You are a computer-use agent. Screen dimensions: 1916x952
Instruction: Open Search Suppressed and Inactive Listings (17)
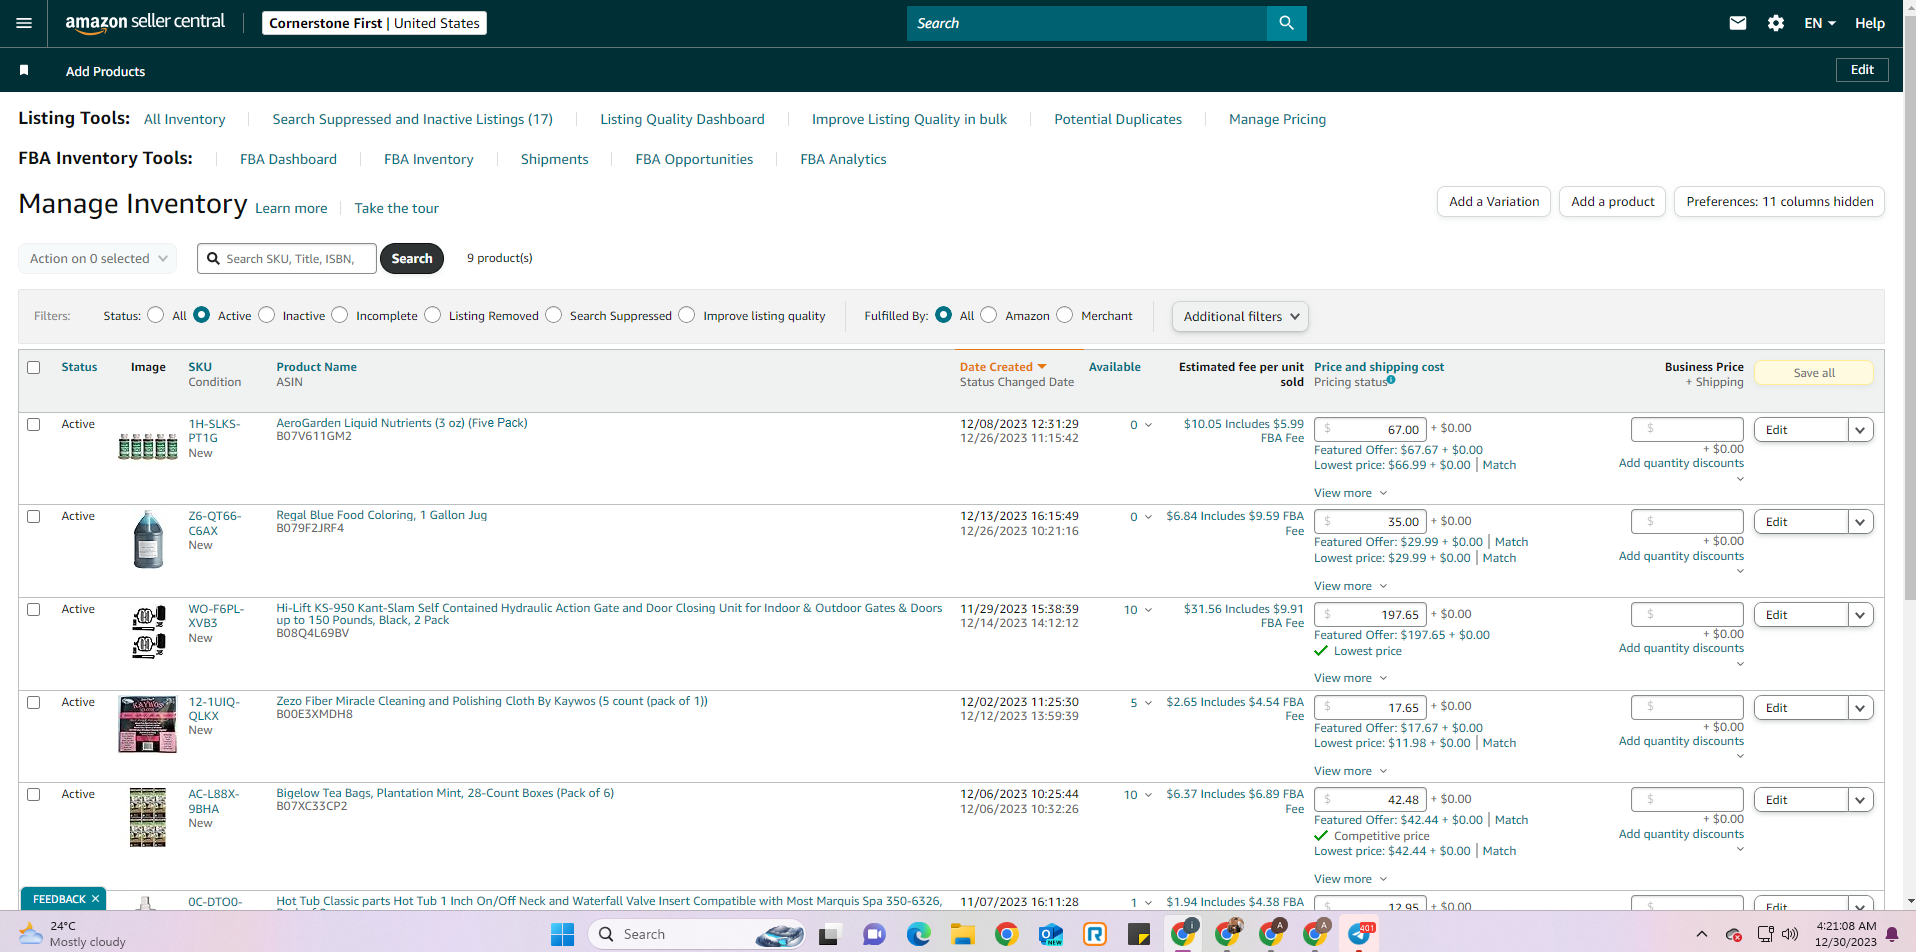[412, 119]
